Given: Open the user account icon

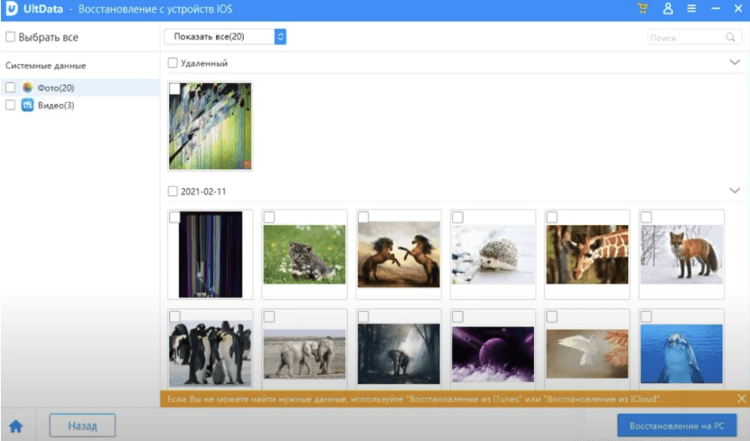Looking at the screenshot, I should coord(668,9).
